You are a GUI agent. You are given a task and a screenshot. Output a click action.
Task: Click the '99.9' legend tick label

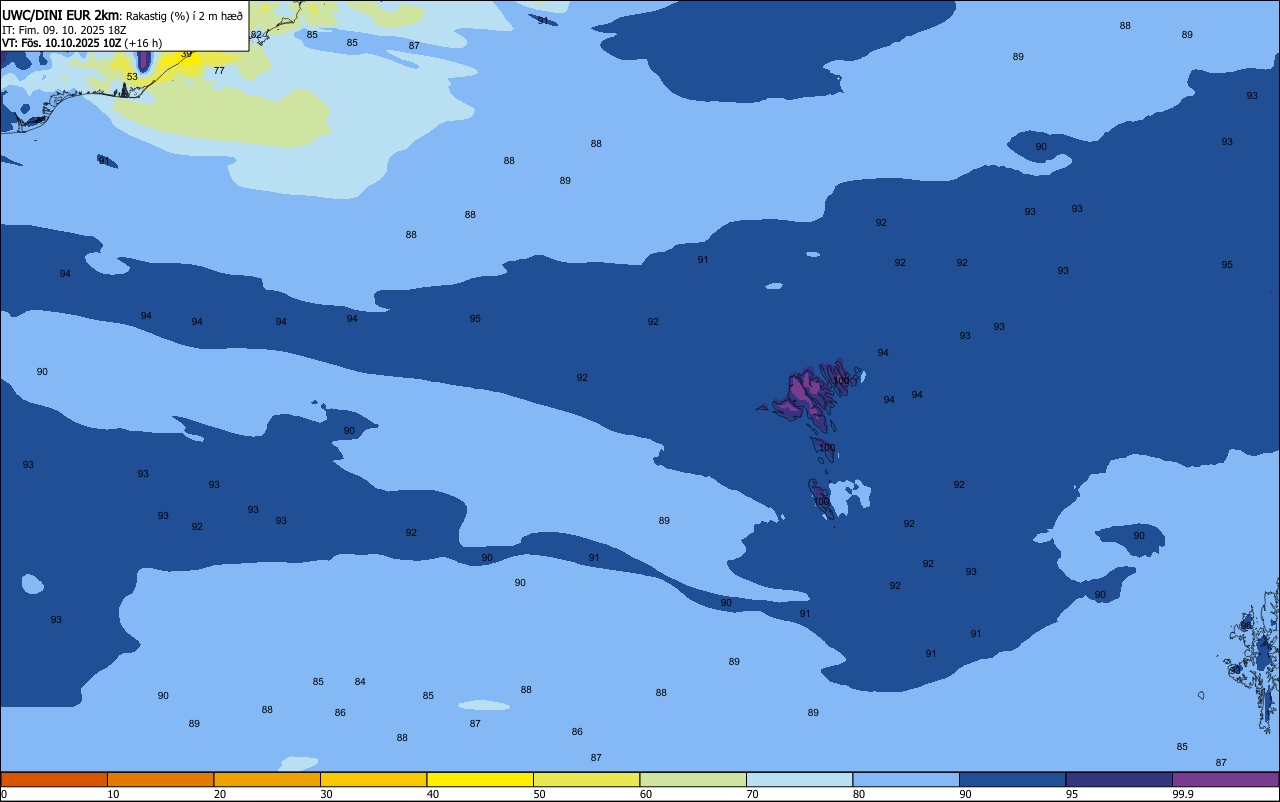click(1183, 794)
